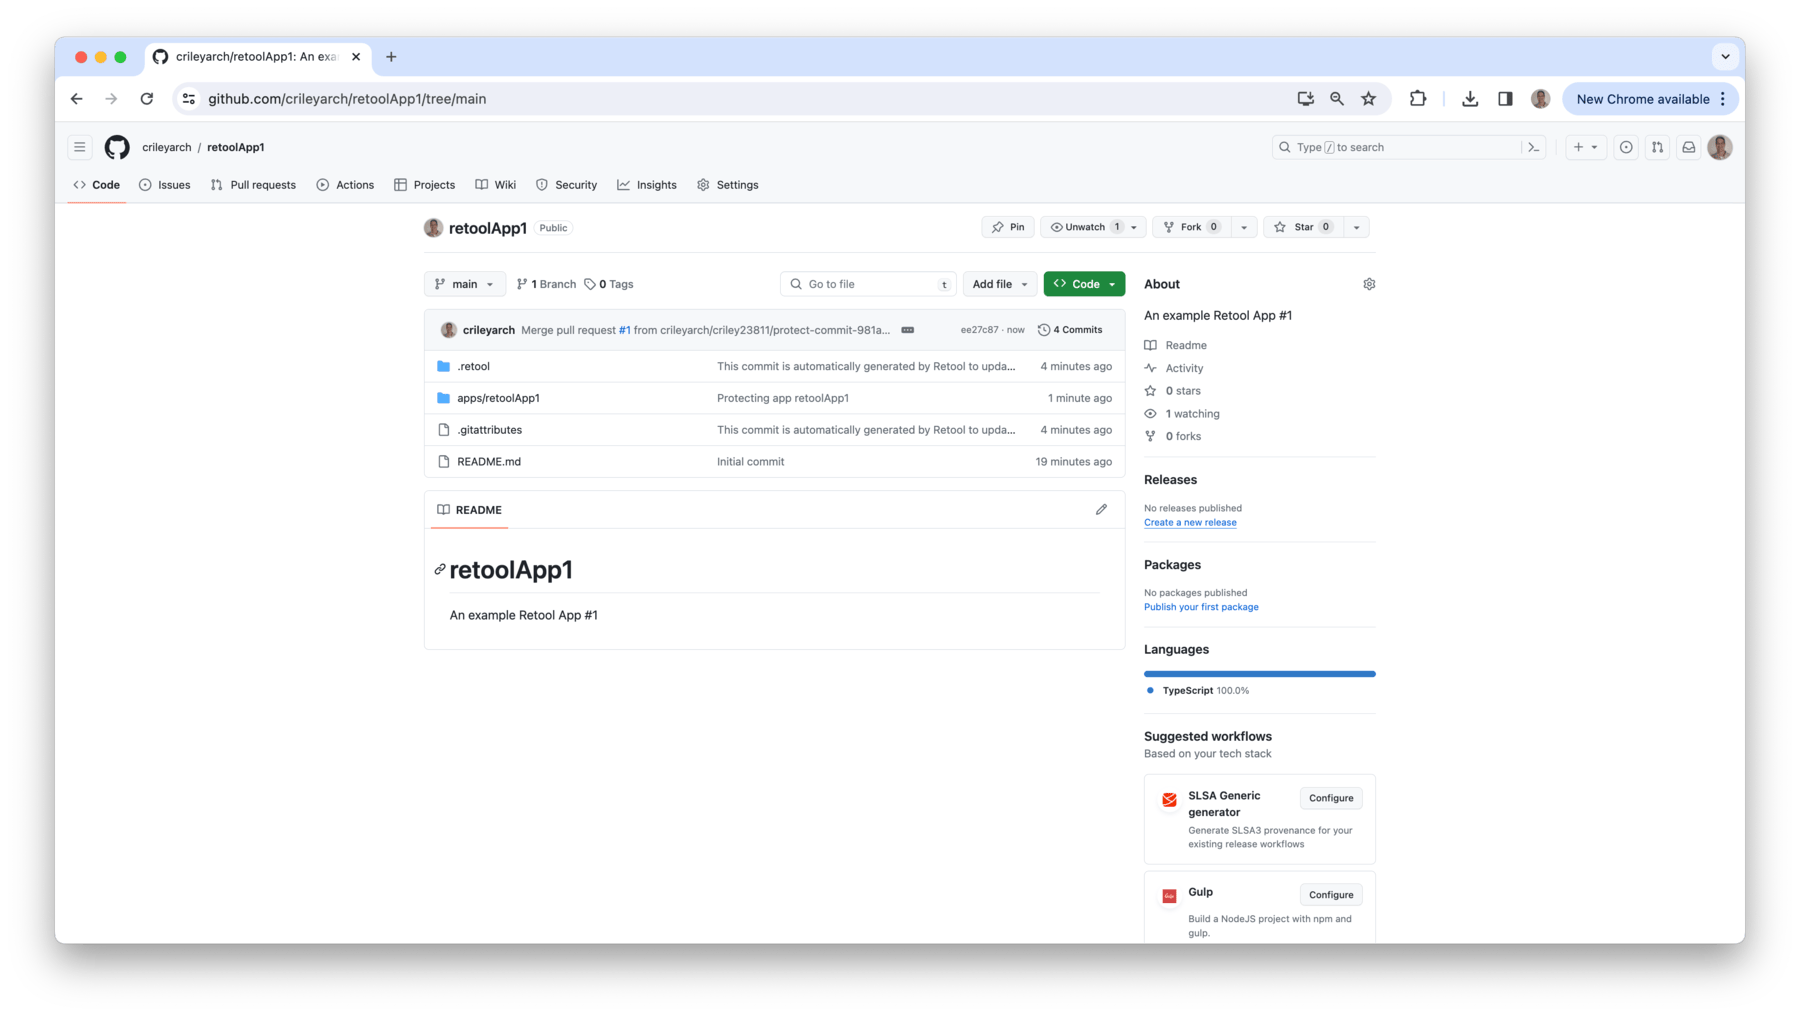Click the GitHub Octocat logo

(117, 147)
